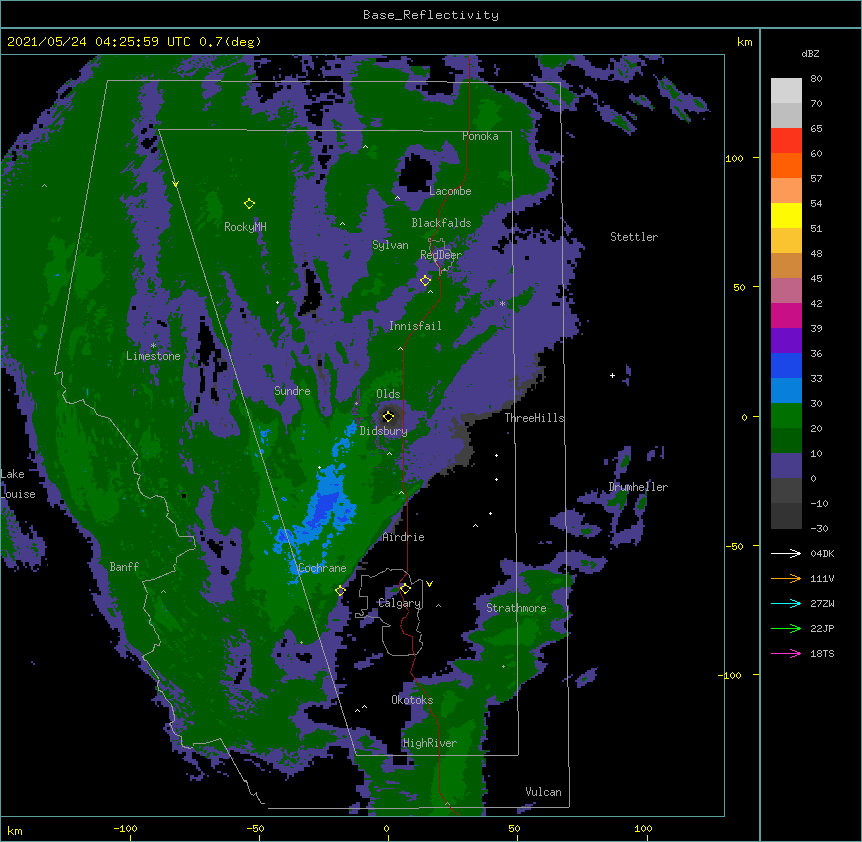862x842 pixels.
Task: Click the cyan 27ZW arrow in legend
Action: pyautogui.click(x=786, y=603)
